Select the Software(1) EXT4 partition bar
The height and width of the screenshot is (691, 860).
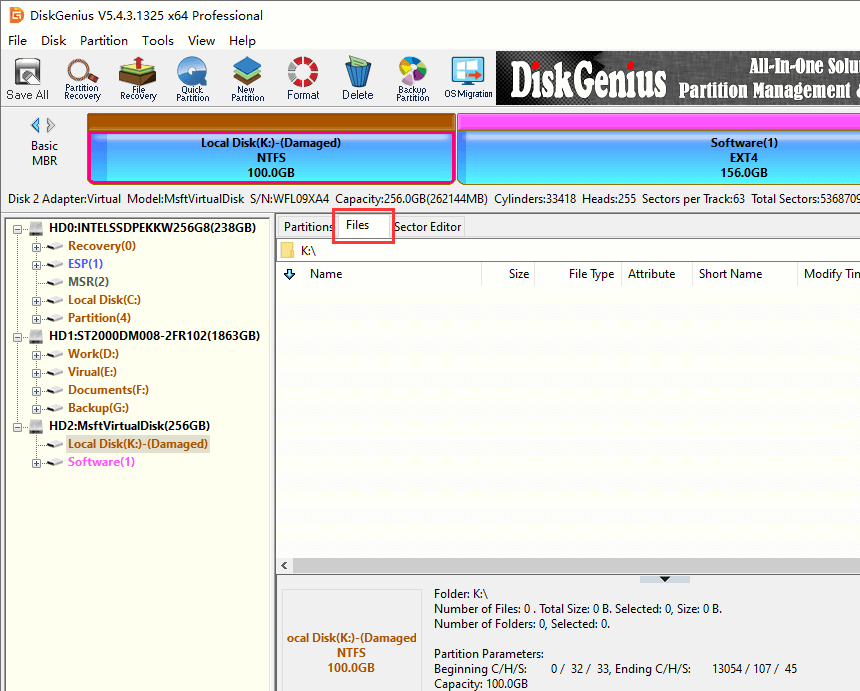tap(658, 158)
